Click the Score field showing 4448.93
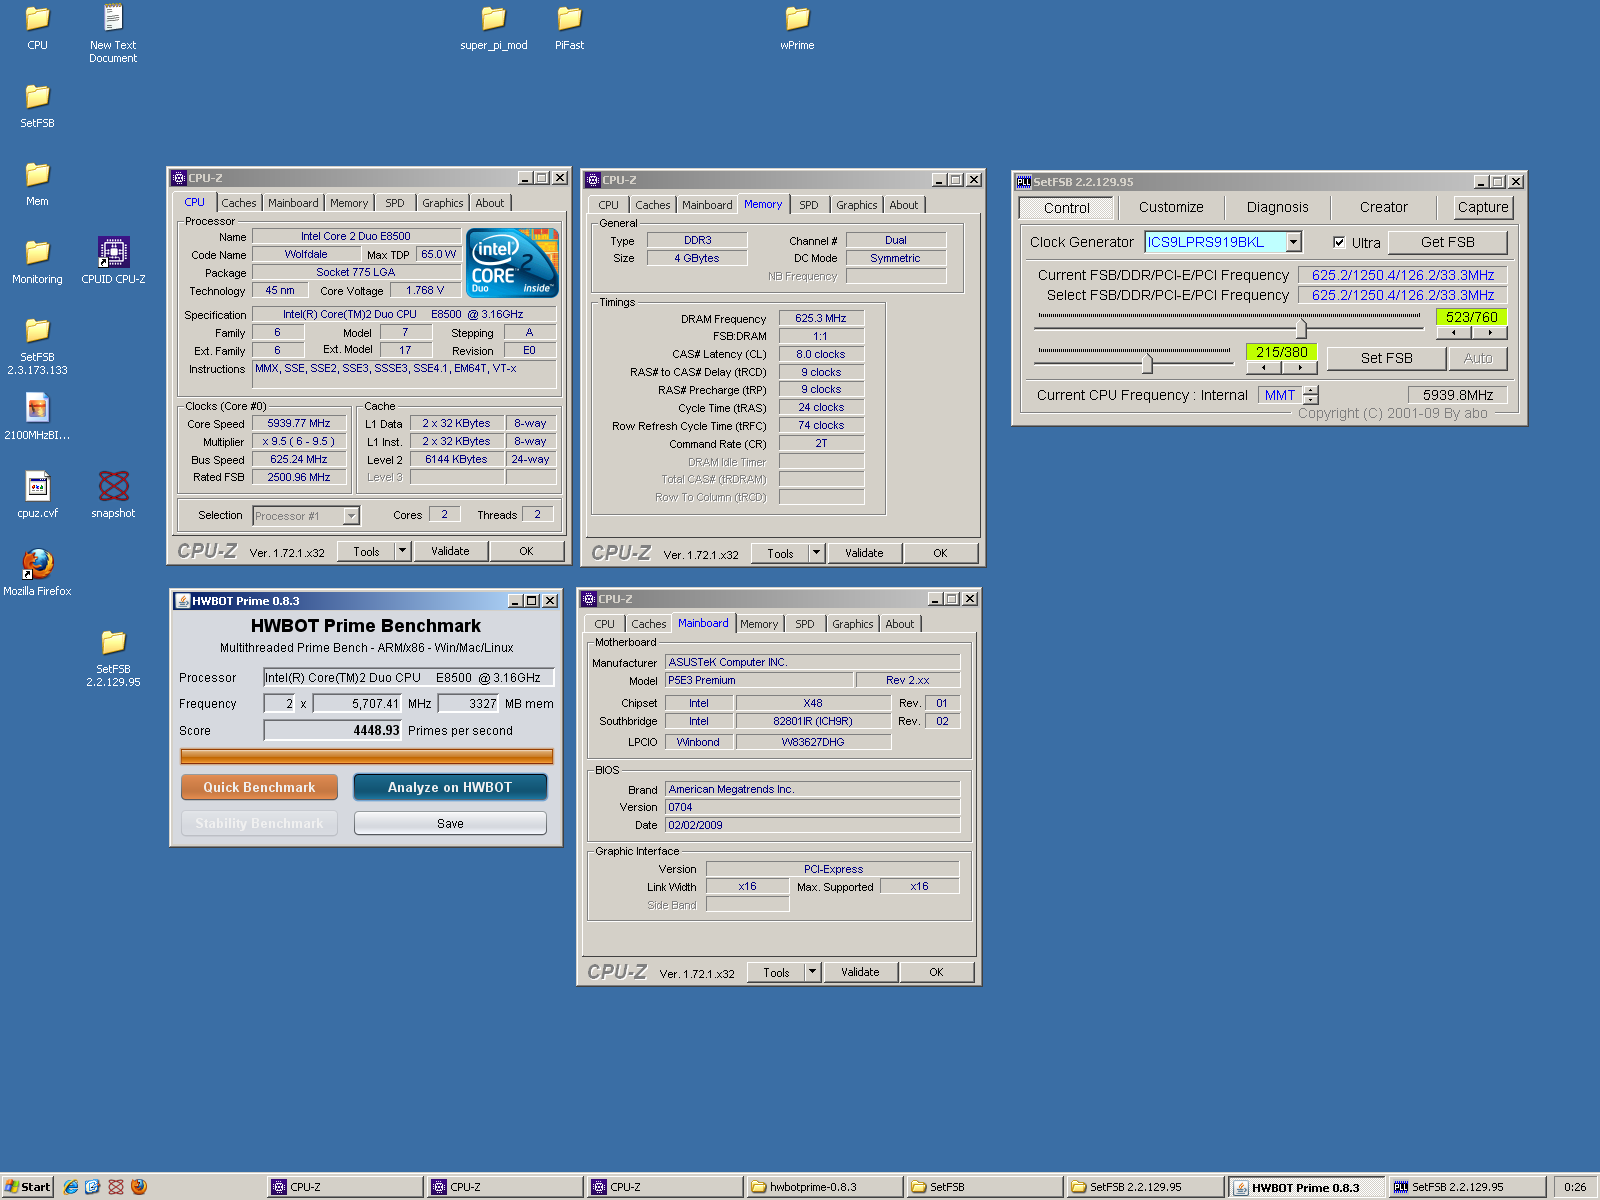Image resolution: width=1600 pixels, height=1200 pixels. pyautogui.click(x=333, y=731)
